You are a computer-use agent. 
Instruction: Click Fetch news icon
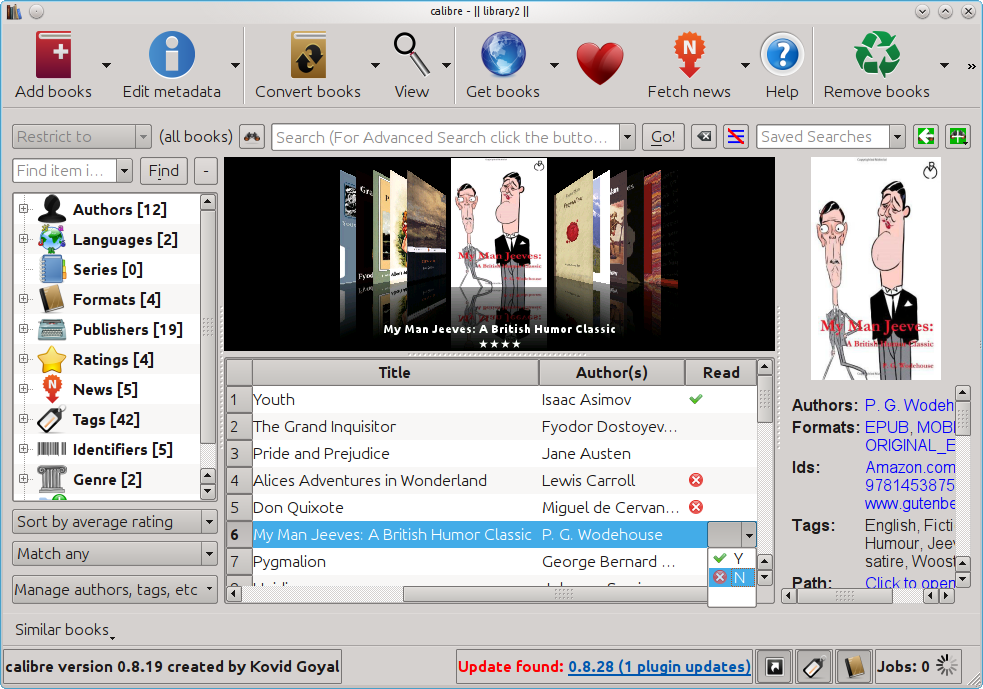(689, 55)
